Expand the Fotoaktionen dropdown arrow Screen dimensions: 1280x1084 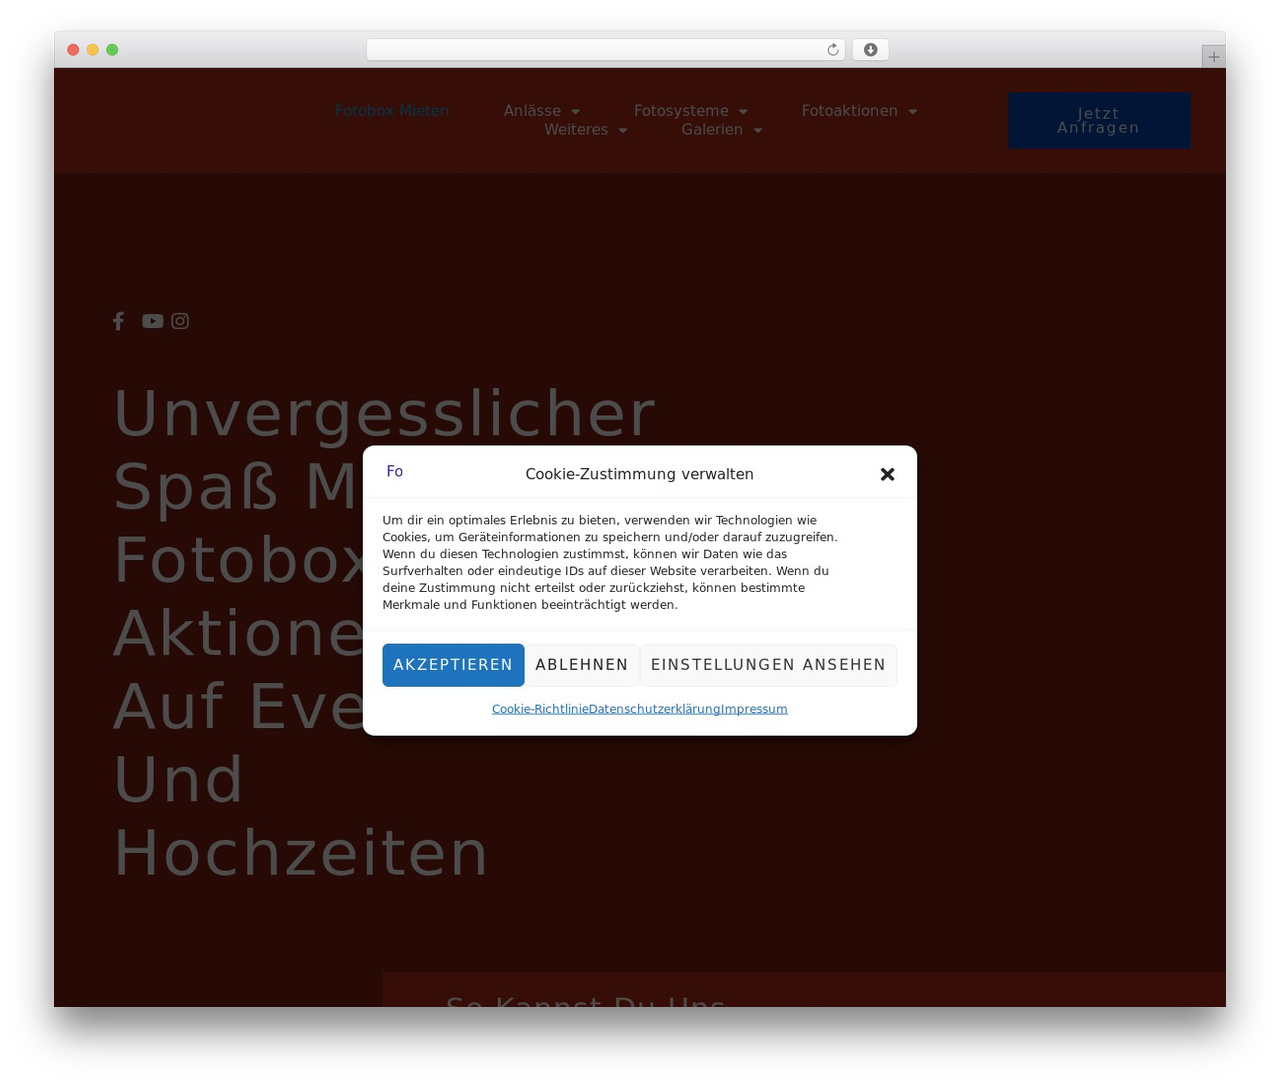click(912, 112)
